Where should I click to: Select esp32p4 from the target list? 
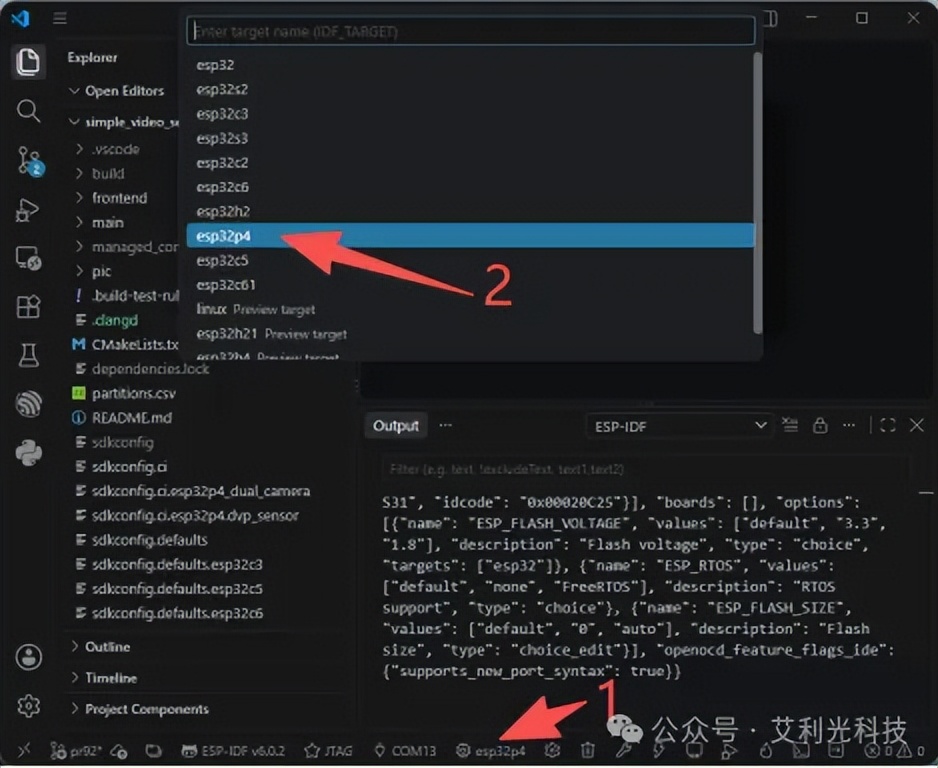470,236
